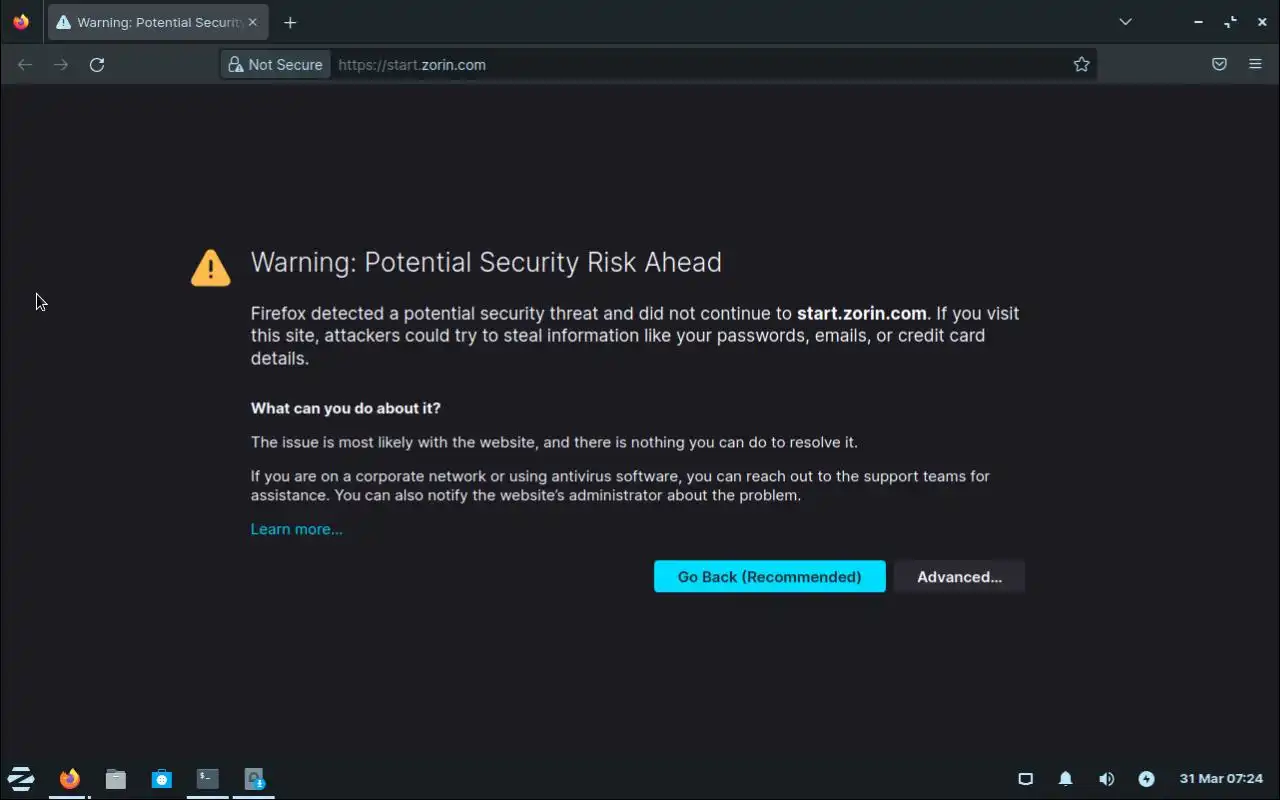Click the warning triangle icon on page
Image resolution: width=1280 pixels, height=800 pixels.
210,267
